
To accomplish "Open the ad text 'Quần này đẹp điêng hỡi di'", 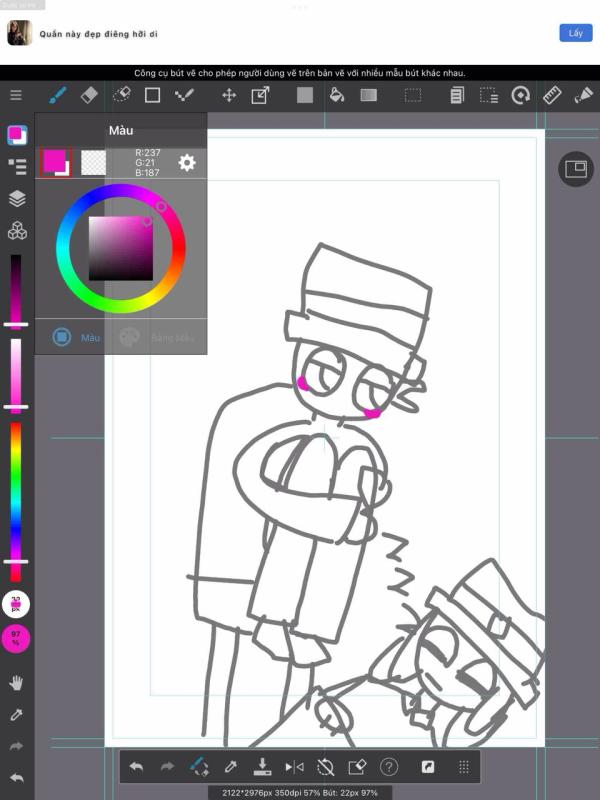I will pyautogui.click(x=98, y=34).
